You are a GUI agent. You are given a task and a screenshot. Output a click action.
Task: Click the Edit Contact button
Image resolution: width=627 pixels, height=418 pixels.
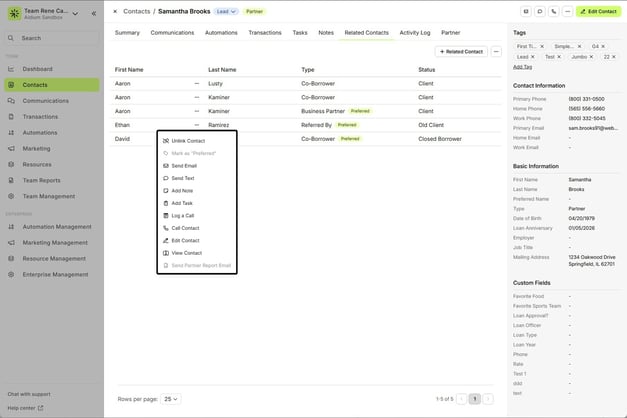tap(597, 11)
